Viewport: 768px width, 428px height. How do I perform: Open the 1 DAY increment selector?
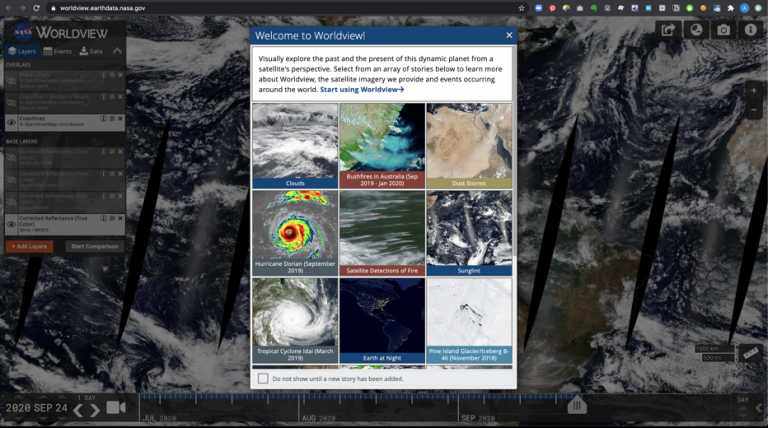[86, 398]
